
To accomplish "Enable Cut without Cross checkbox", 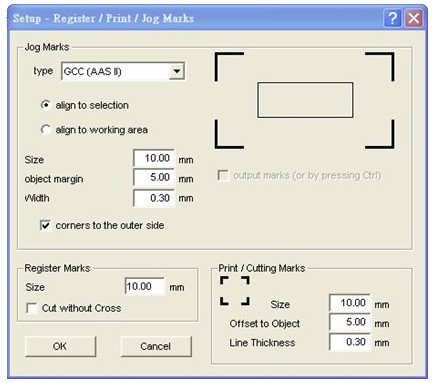I will [32, 308].
